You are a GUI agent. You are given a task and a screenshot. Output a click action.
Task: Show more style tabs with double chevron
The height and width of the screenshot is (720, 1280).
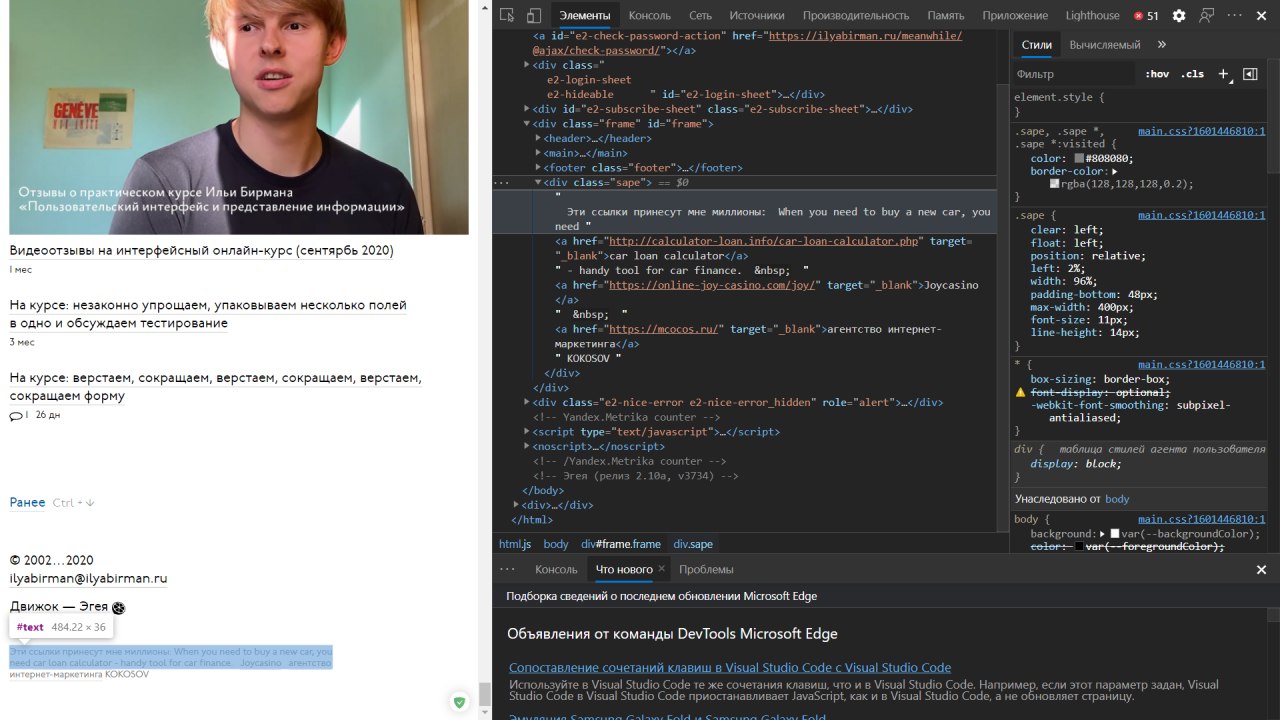(x=1161, y=45)
